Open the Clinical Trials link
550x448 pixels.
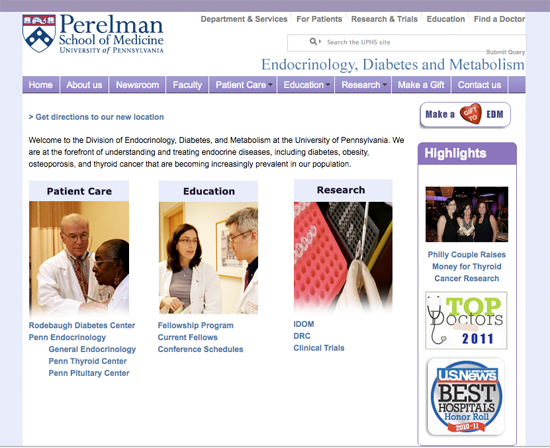pyautogui.click(x=319, y=348)
